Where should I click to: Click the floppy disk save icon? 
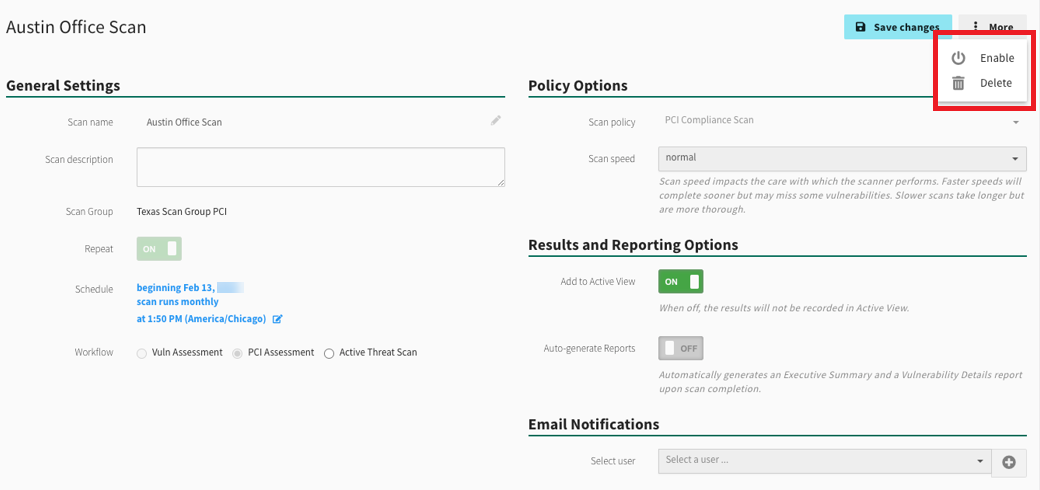point(861,27)
